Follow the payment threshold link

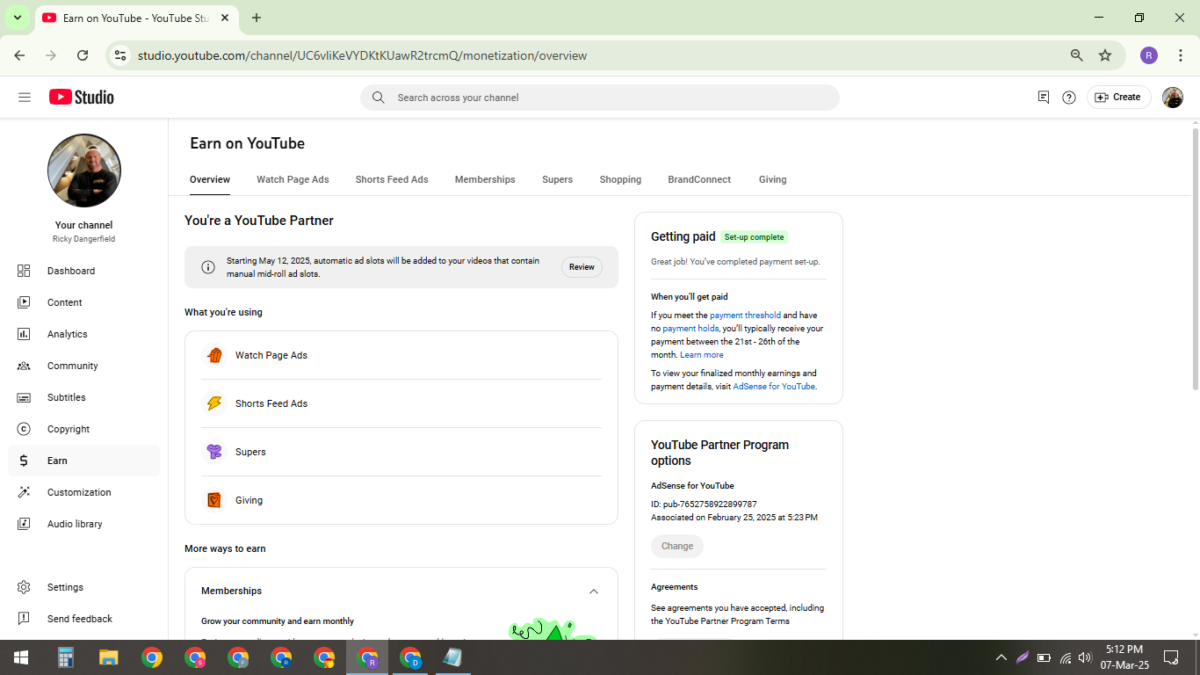745,315
